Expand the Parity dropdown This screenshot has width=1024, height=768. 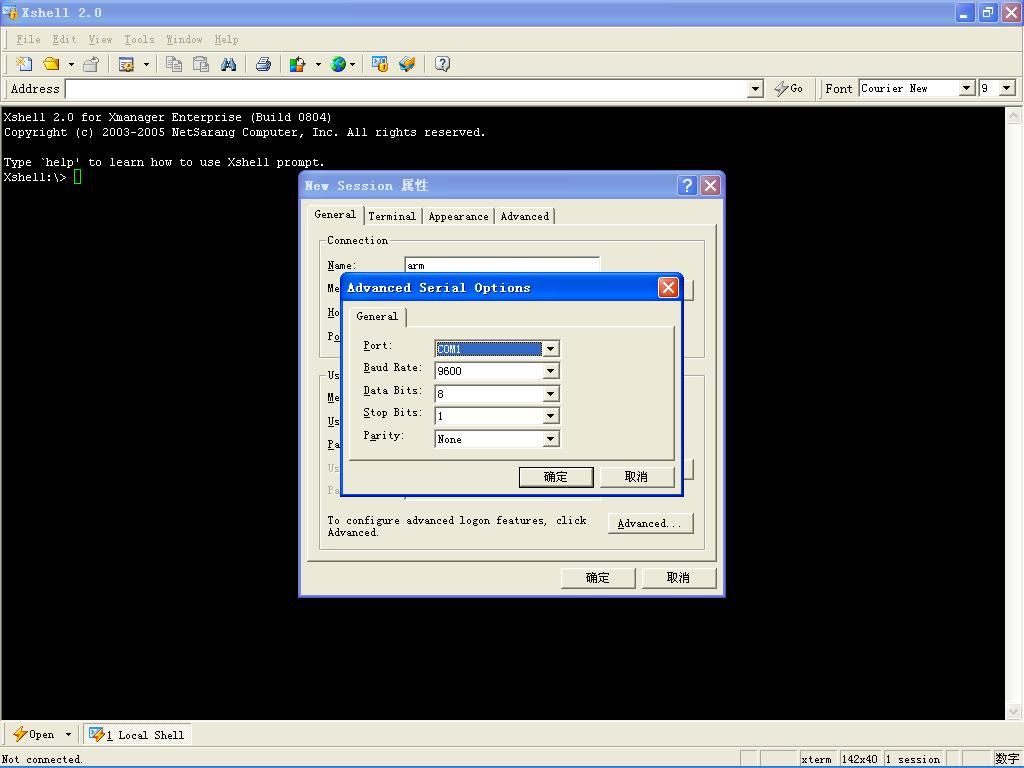pyautogui.click(x=549, y=439)
